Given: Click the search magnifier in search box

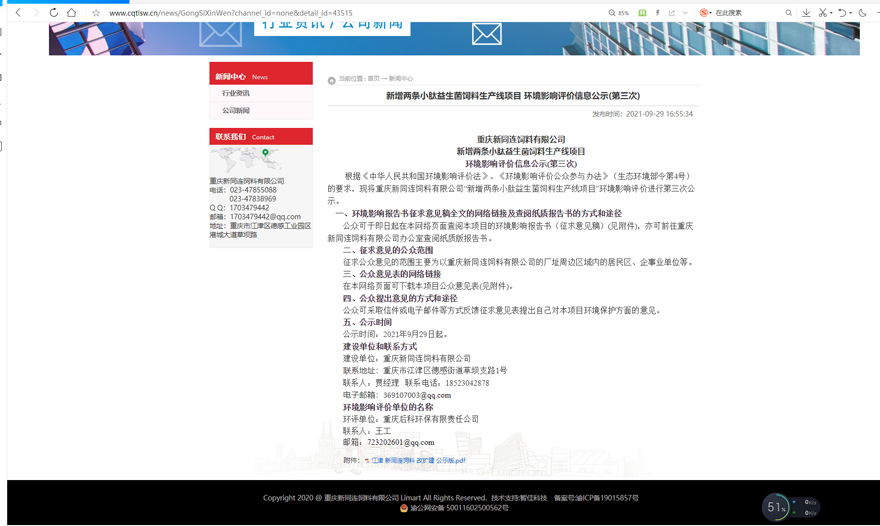Looking at the screenshot, I should pos(788,13).
